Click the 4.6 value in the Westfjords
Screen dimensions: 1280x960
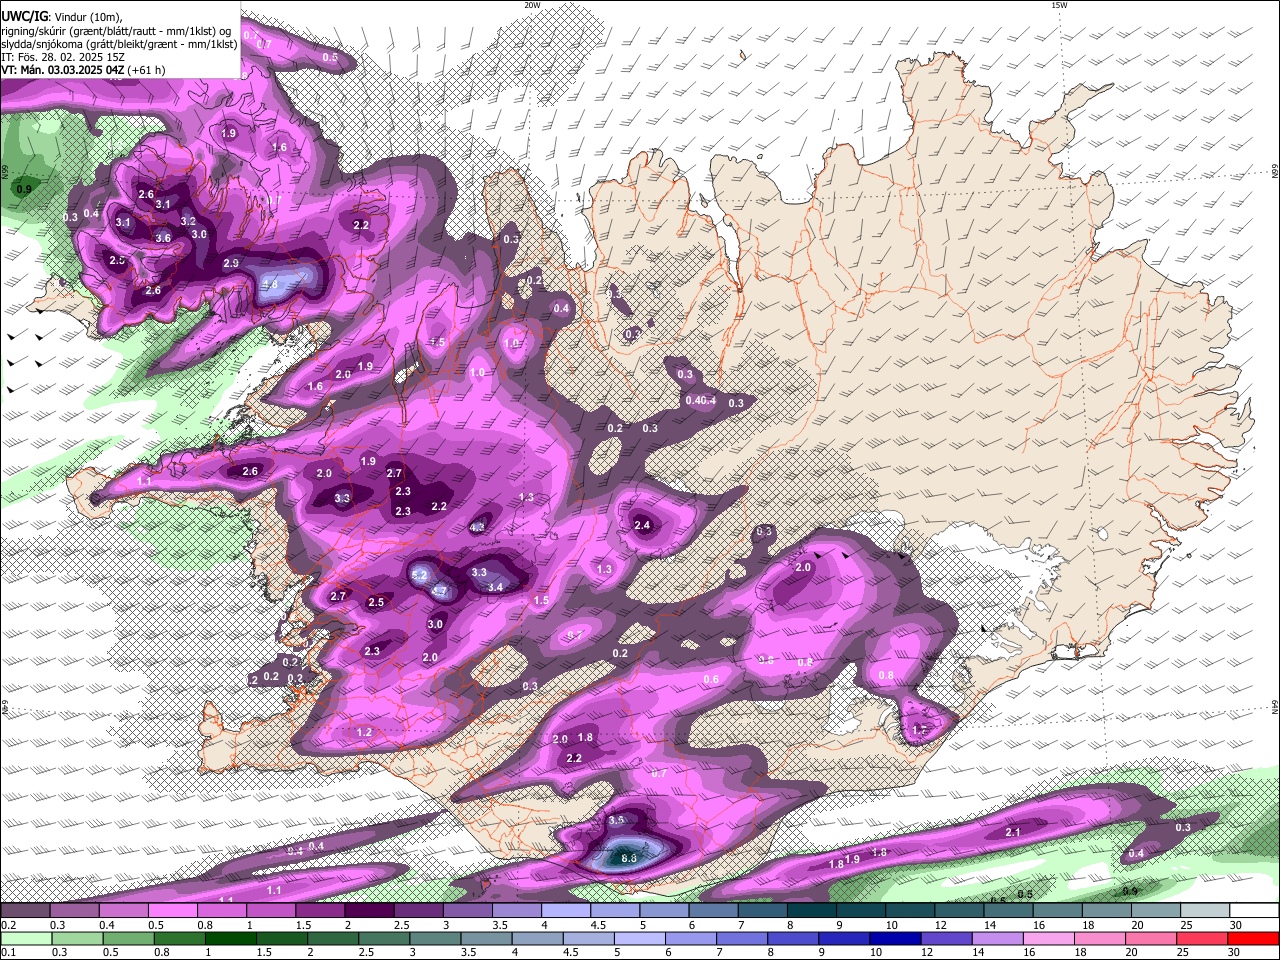click(x=270, y=284)
